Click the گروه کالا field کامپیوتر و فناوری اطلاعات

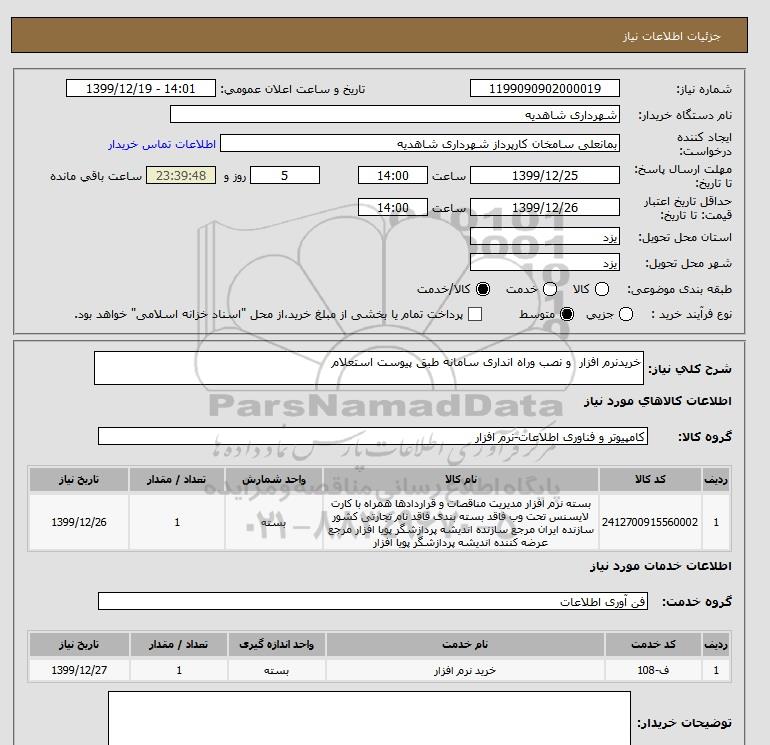[x=373, y=436]
